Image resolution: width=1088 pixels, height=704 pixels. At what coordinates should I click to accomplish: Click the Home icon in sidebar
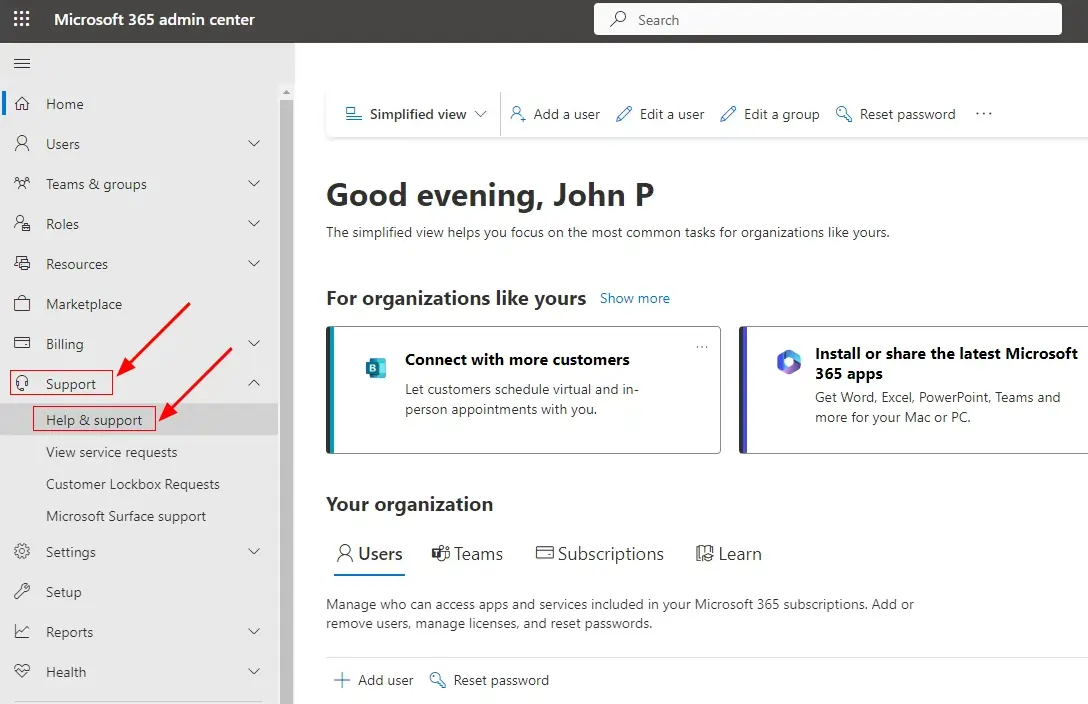click(22, 104)
